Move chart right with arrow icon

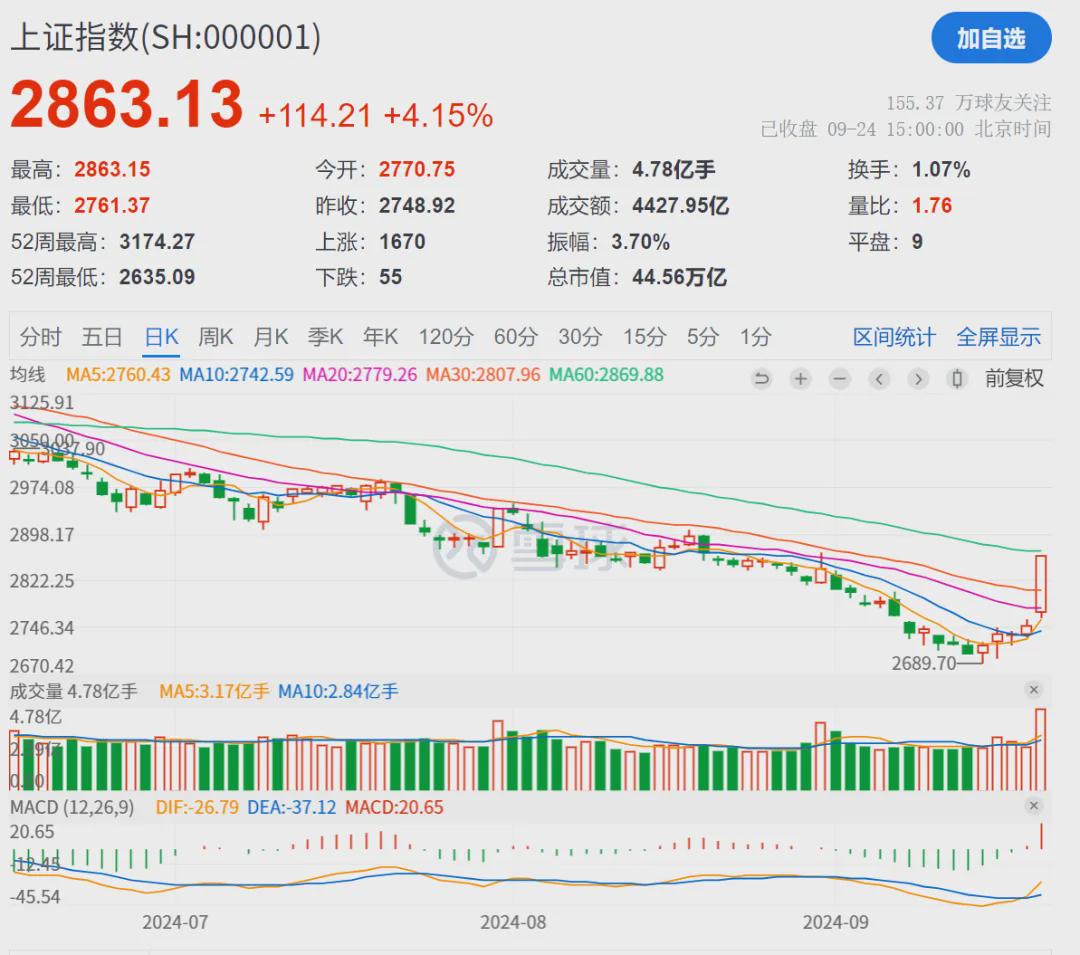click(x=918, y=379)
